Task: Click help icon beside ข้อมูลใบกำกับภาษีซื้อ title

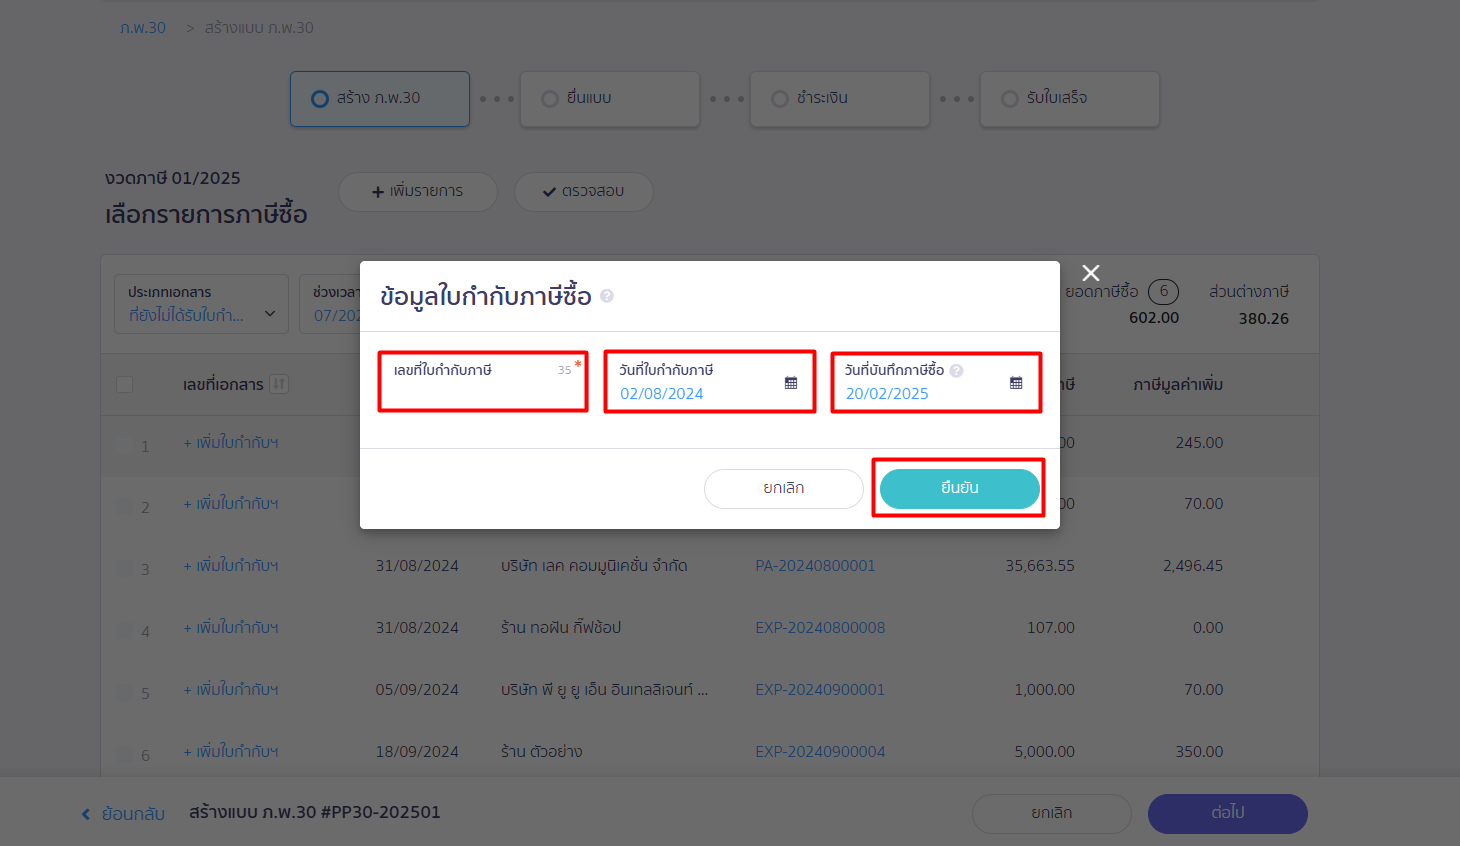Action: (x=604, y=296)
